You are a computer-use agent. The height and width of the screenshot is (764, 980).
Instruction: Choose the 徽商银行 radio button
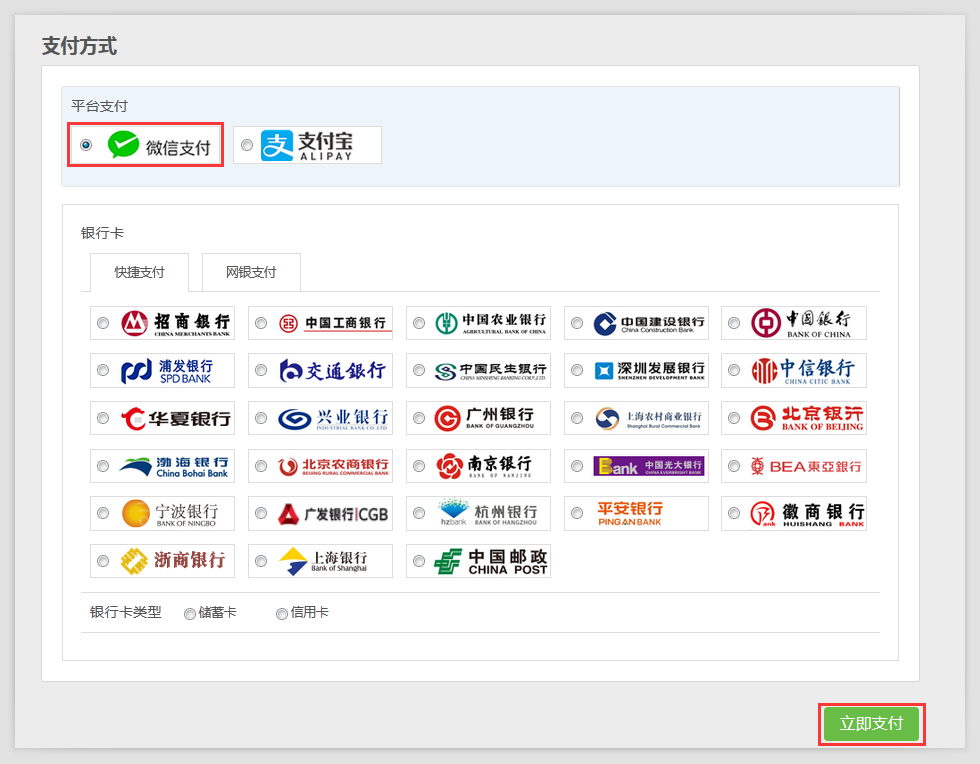point(734,513)
